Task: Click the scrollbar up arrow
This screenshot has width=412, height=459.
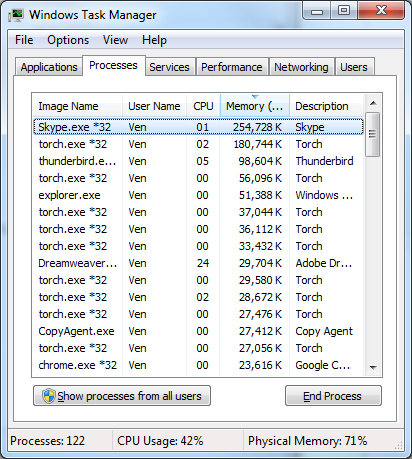Action: (x=373, y=103)
